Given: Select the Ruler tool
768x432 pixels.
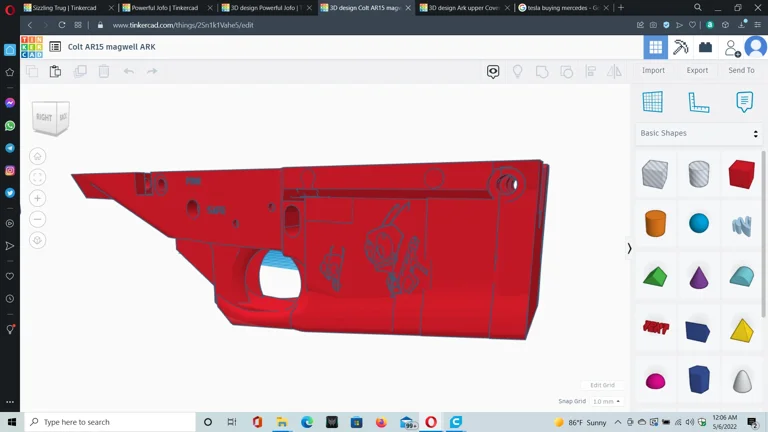Looking at the screenshot, I should pos(698,102).
